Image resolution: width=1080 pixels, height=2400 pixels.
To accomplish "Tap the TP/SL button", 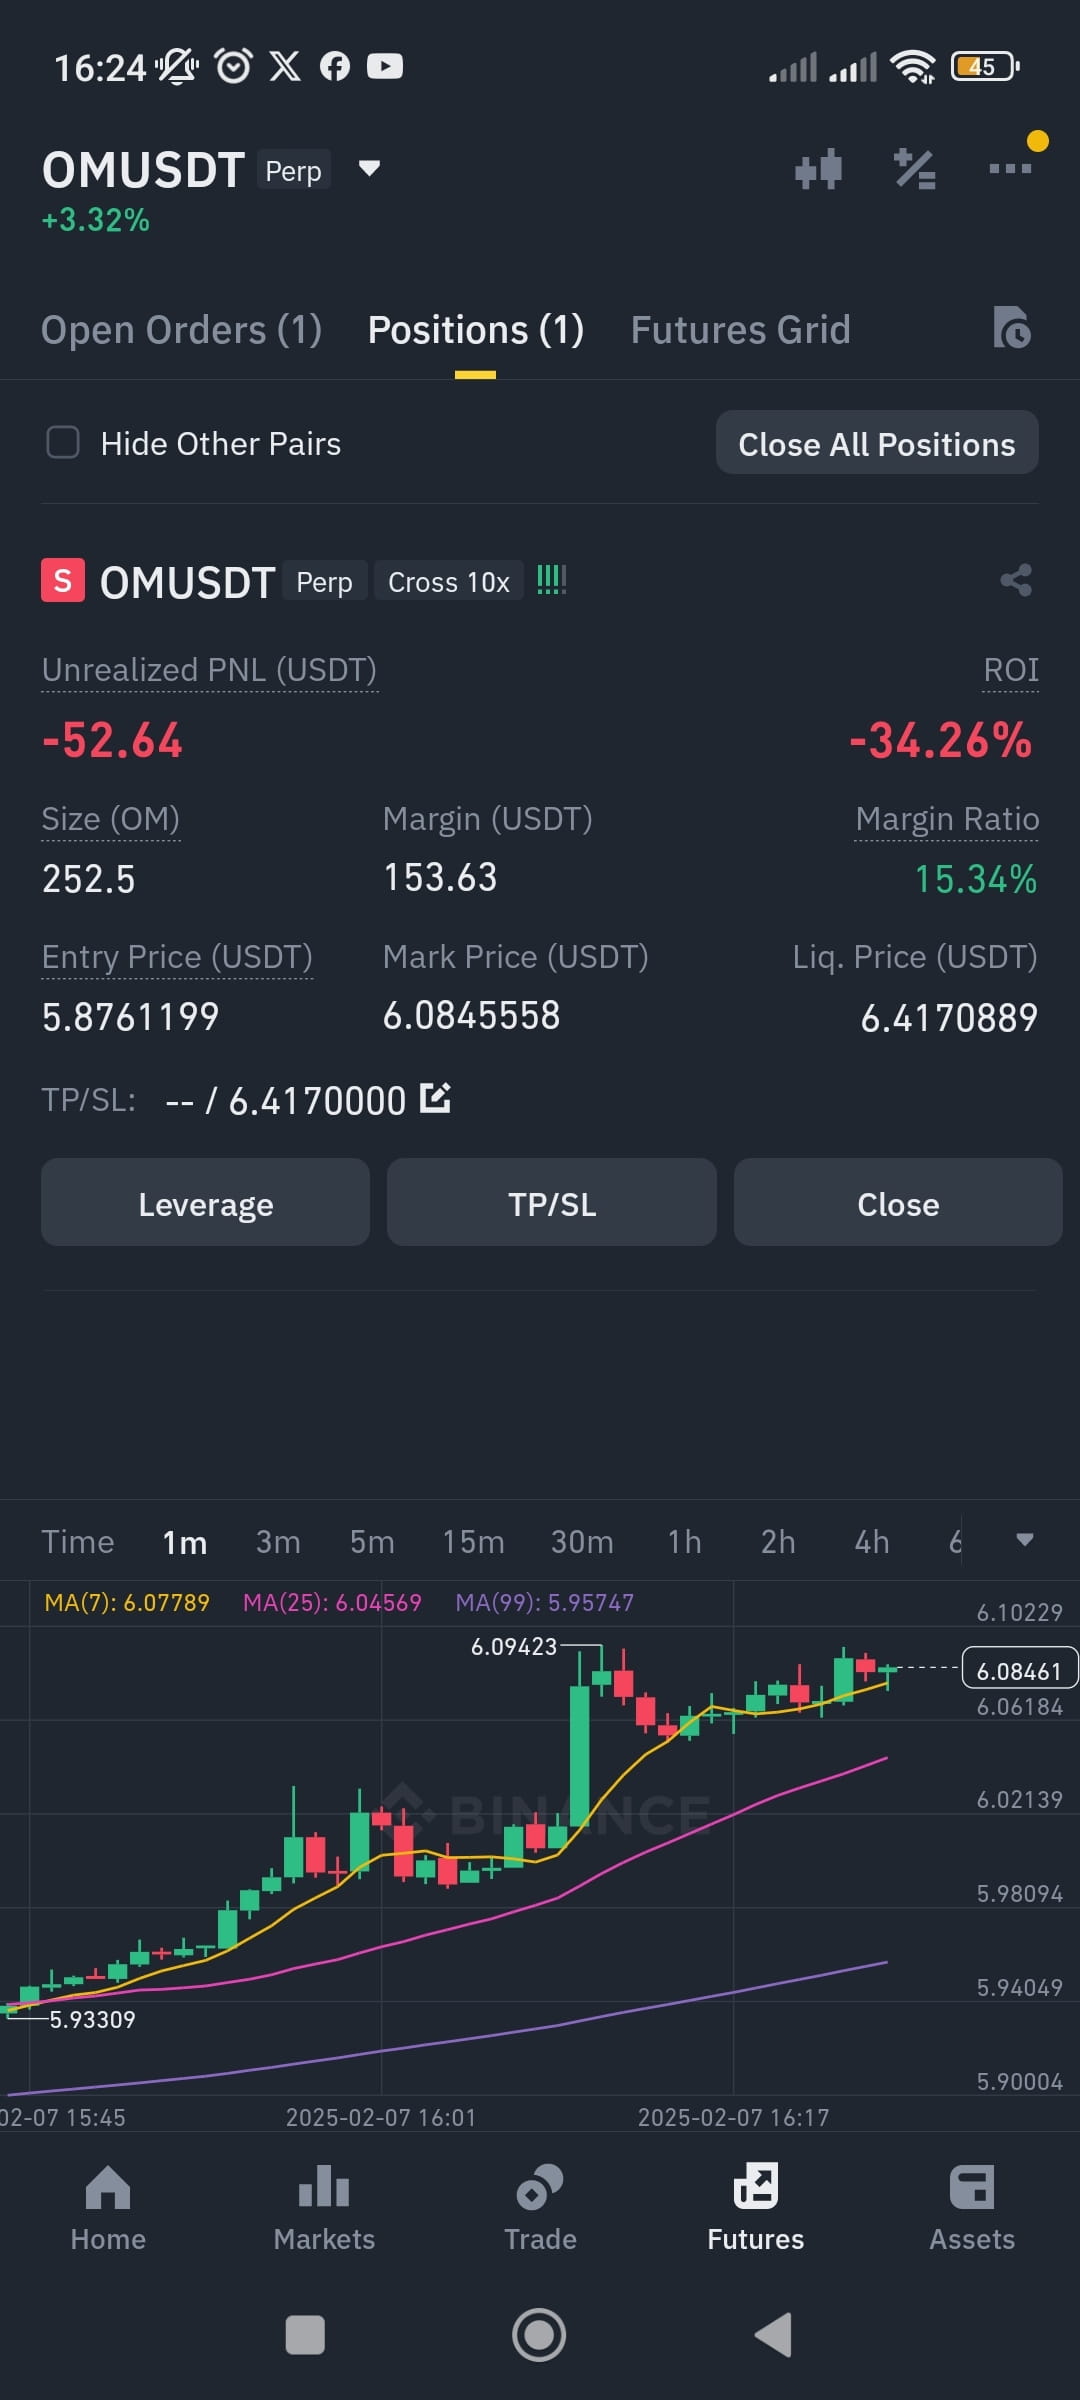I will [x=552, y=1203].
